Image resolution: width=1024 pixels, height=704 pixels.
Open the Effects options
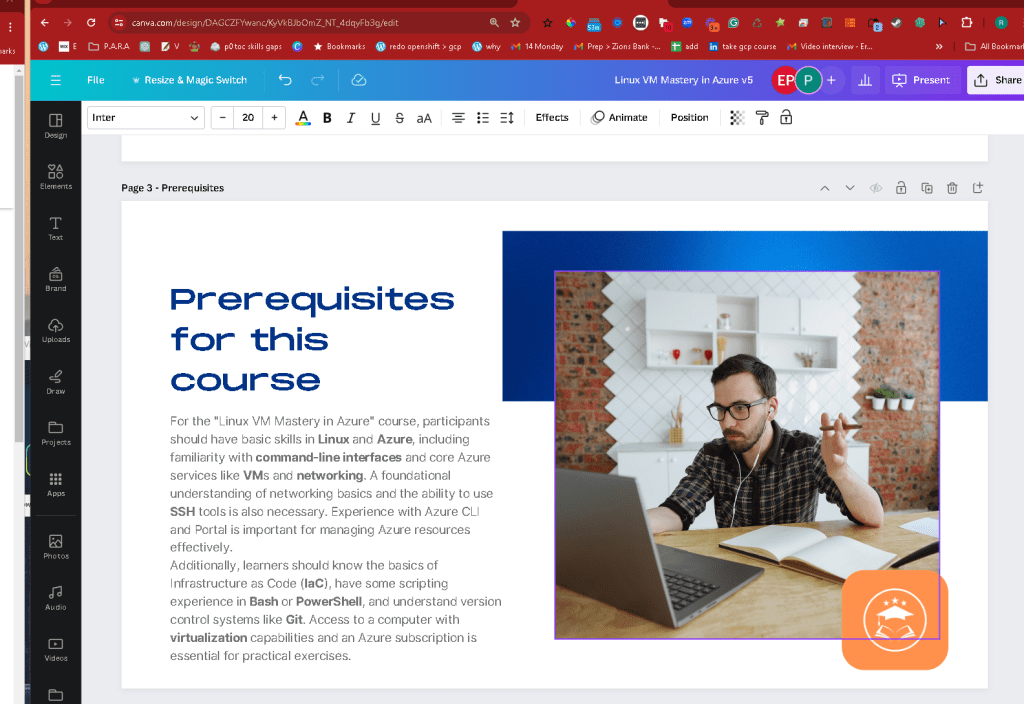(552, 118)
